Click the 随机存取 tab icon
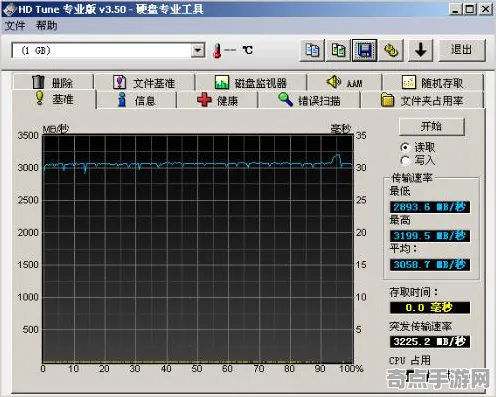 click(x=409, y=82)
